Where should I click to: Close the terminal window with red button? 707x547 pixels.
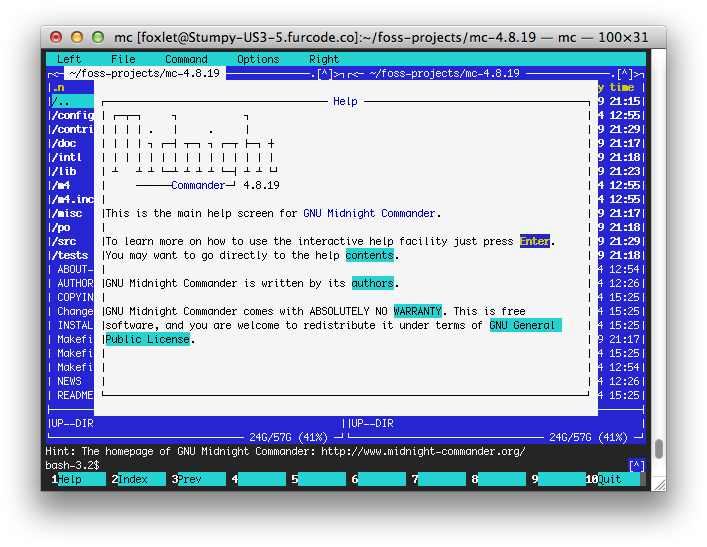56,37
